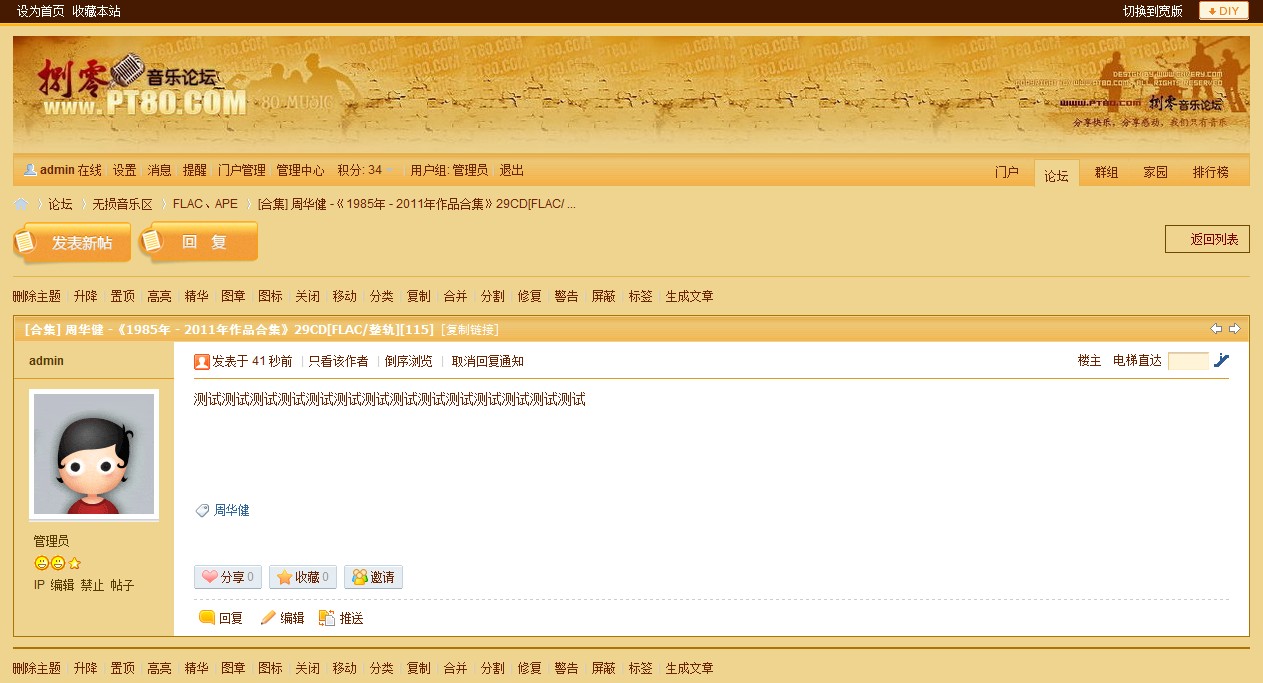Click the gold star rank icon under 管理员

click(x=74, y=563)
